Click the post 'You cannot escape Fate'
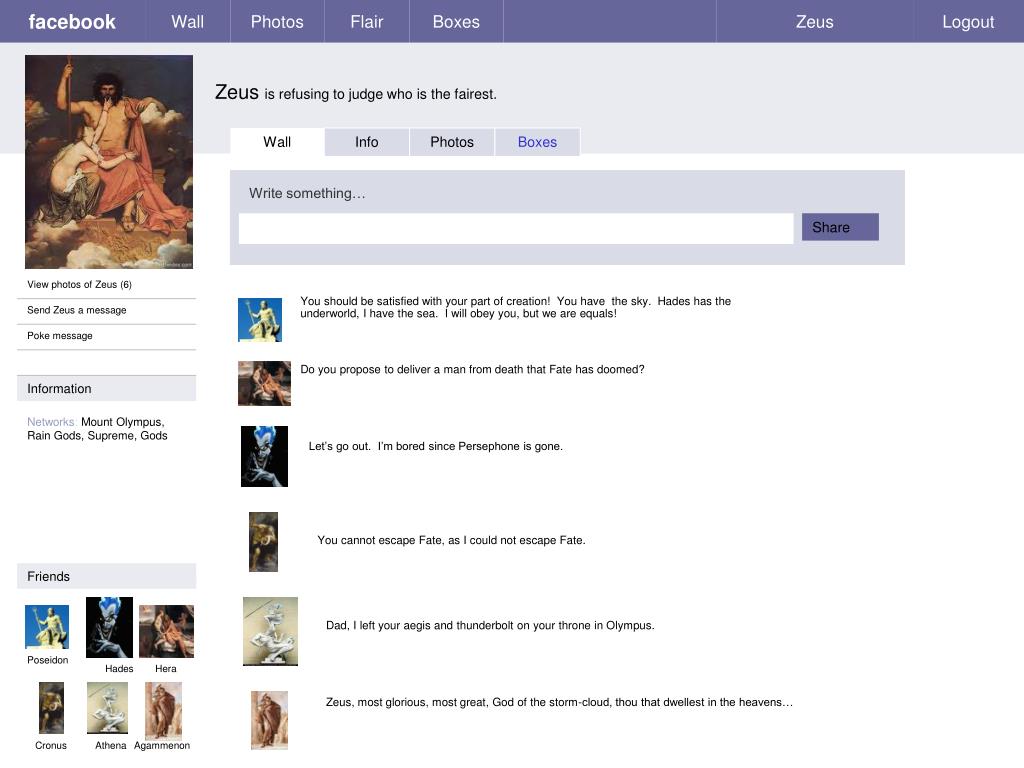The height and width of the screenshot is (768, 1024). (x=451, y=540)
